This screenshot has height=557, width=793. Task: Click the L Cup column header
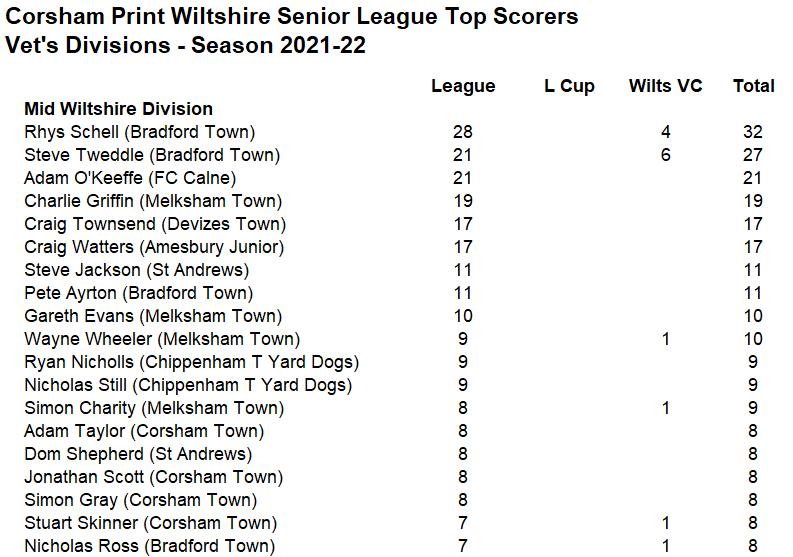tap(569, 87)
